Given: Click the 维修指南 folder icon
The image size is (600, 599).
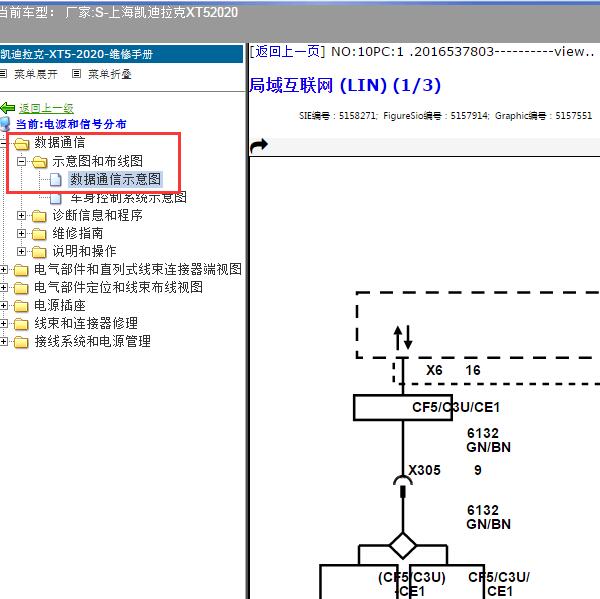Looking at the screenshot, I should (x=39, y=234).
